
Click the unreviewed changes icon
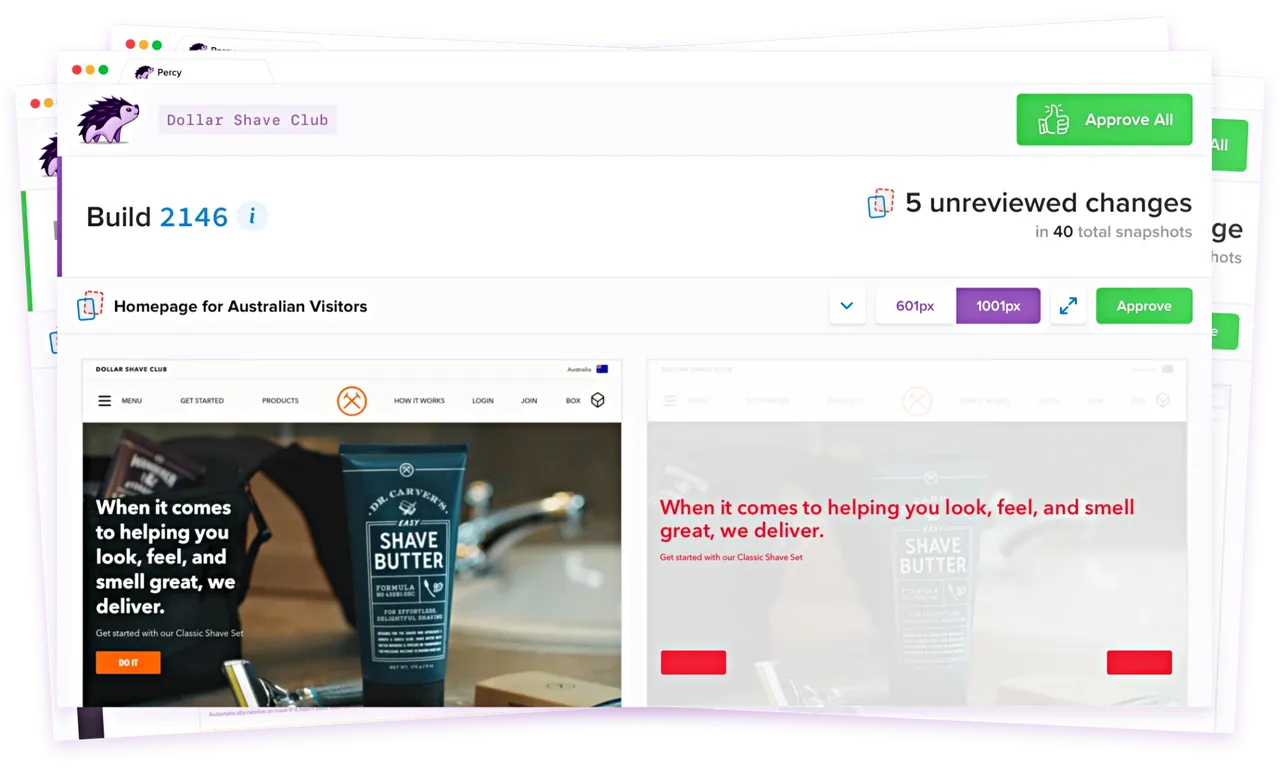click(x=880, y=203)
